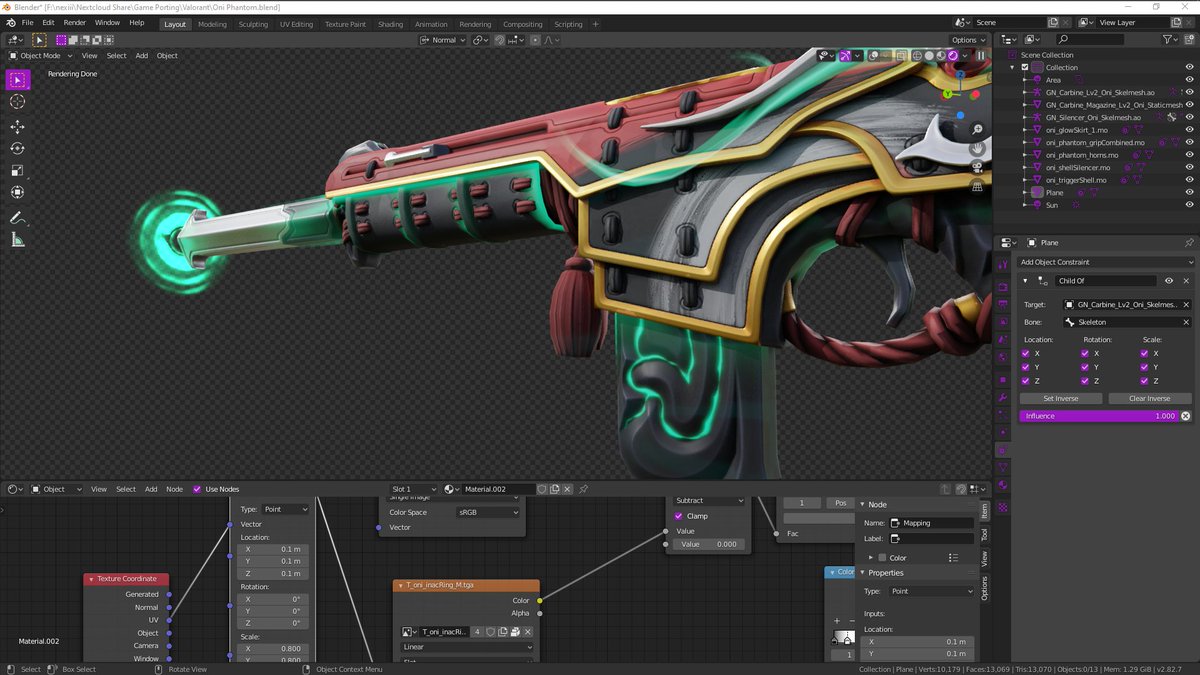The width and height of the screenshot is (1200, 675).
Task: Activate the Move tool
Action: [17, 127]
